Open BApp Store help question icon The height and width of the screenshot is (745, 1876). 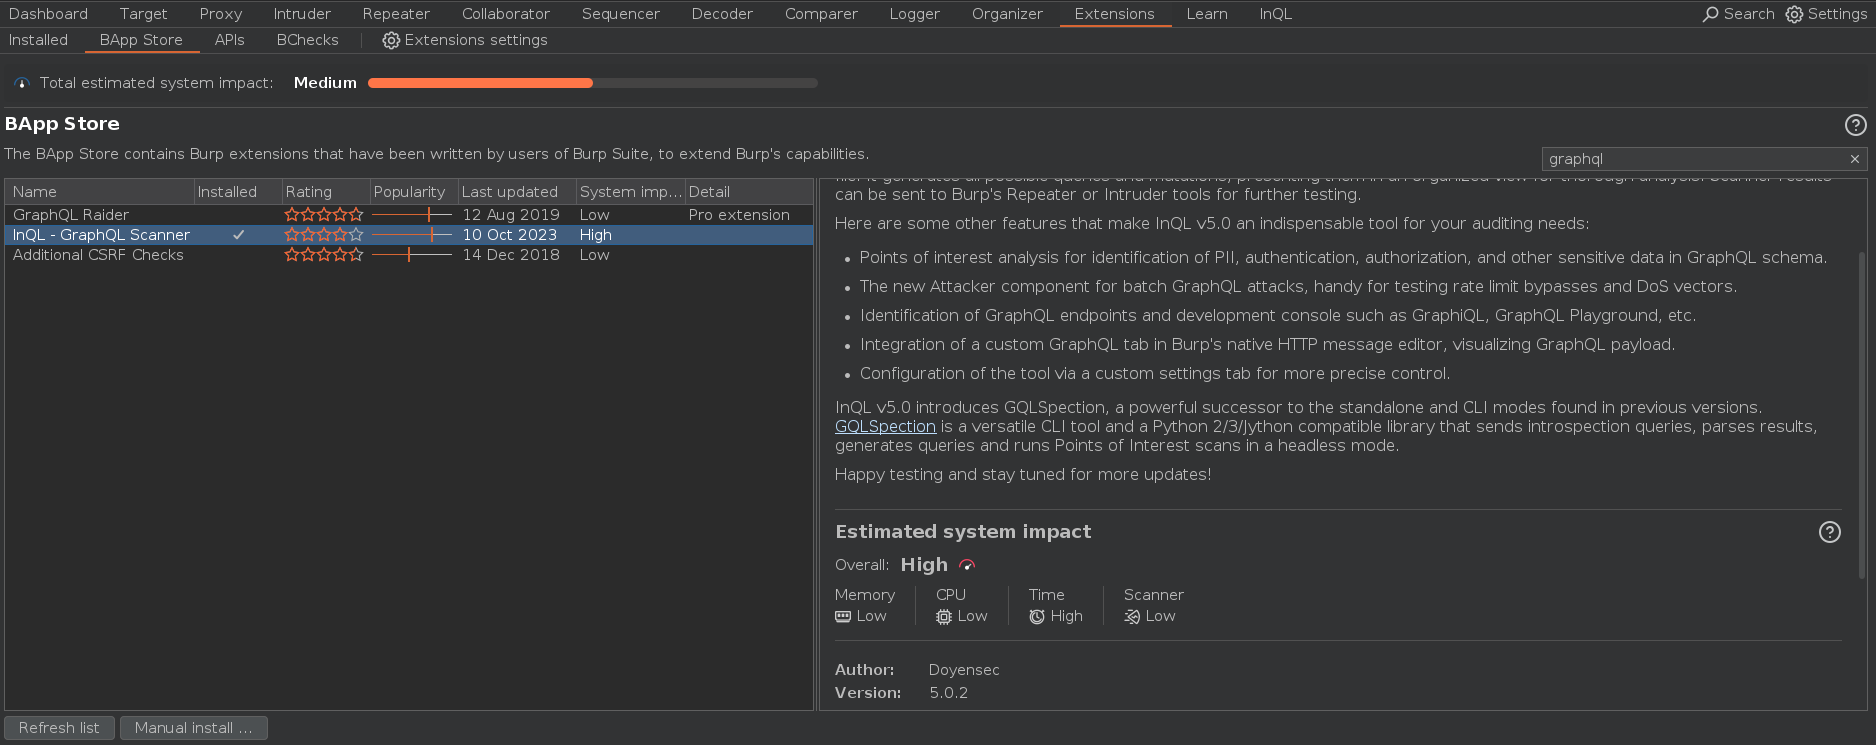click(1855, 125)
